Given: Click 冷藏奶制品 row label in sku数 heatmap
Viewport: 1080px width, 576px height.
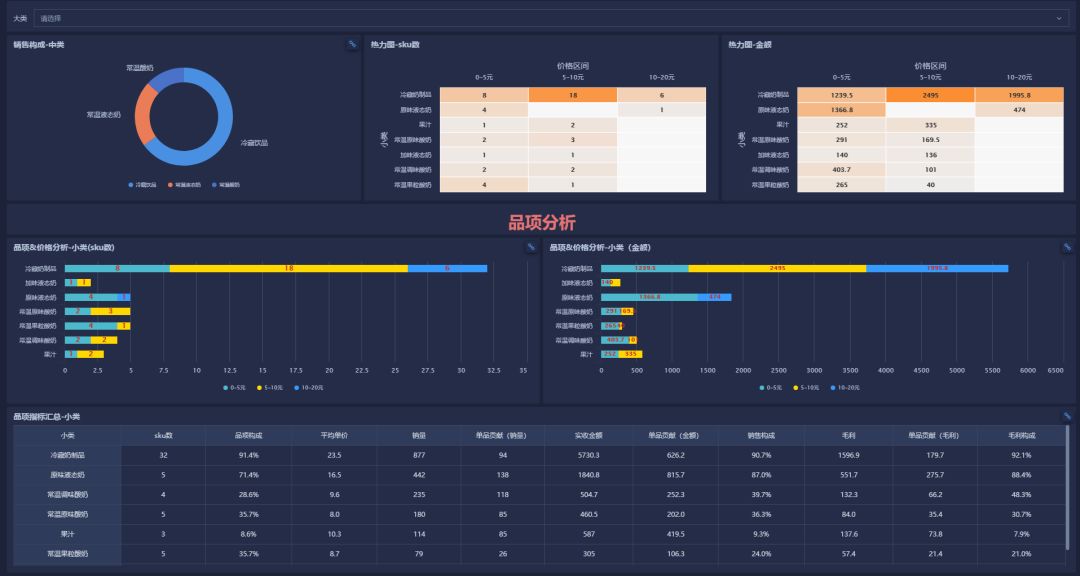Looking at the screenshot, I should [416, 95].
